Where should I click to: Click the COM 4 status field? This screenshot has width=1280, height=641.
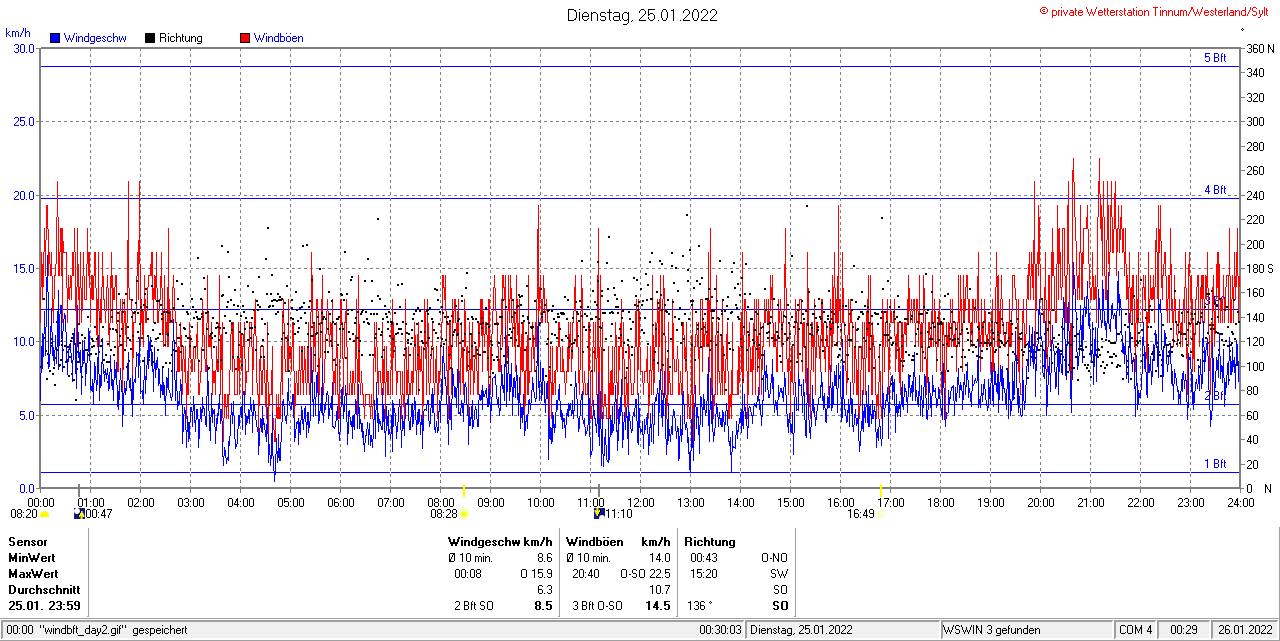pyautogui.click(x=1136, y=630)
